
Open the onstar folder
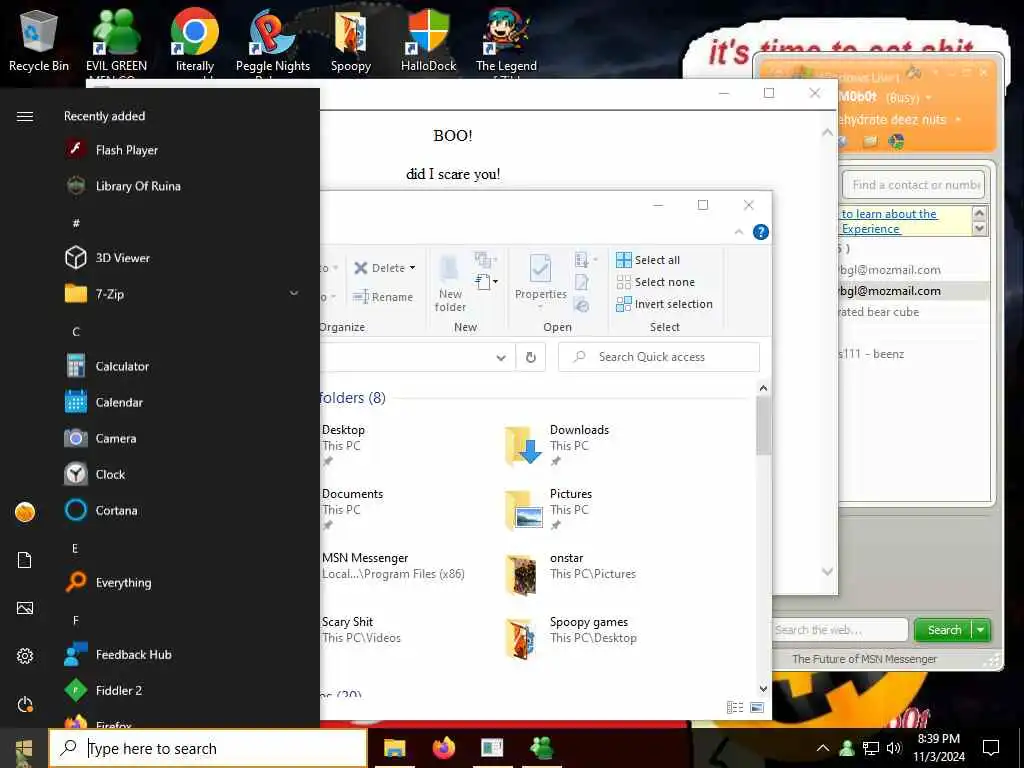click(570, 573)
